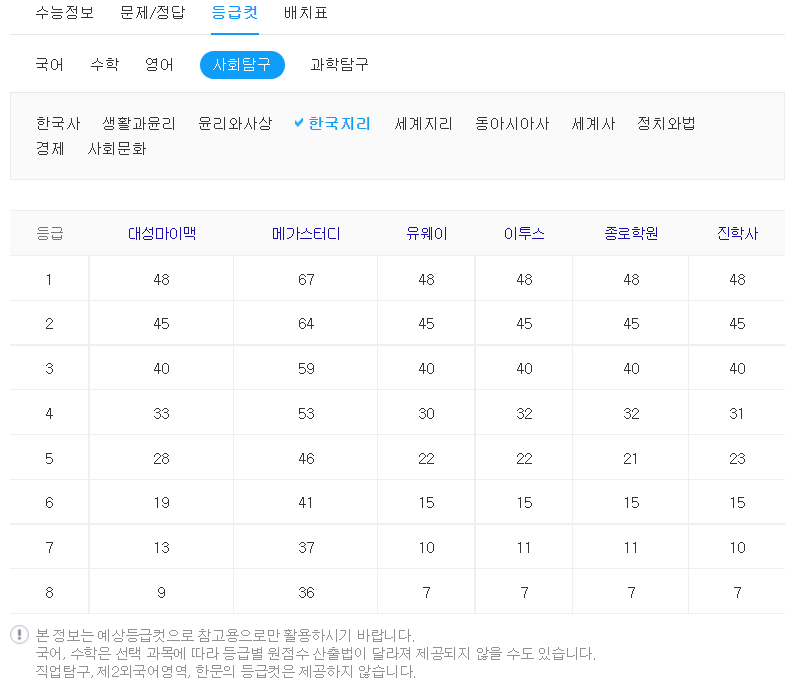The height and width of the screenshot is (700, 791).
Task: Click grade 4 유웨이 value 30
Action: point(426,414)
